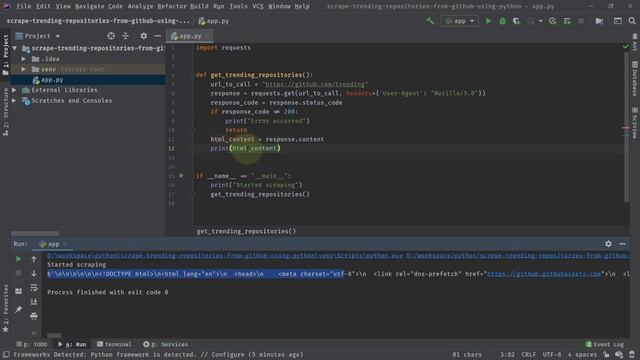Image resolution: width=640 pixels, height=360 pixels.
Task: Open the TODO tool window
Action: click(31, 344)
